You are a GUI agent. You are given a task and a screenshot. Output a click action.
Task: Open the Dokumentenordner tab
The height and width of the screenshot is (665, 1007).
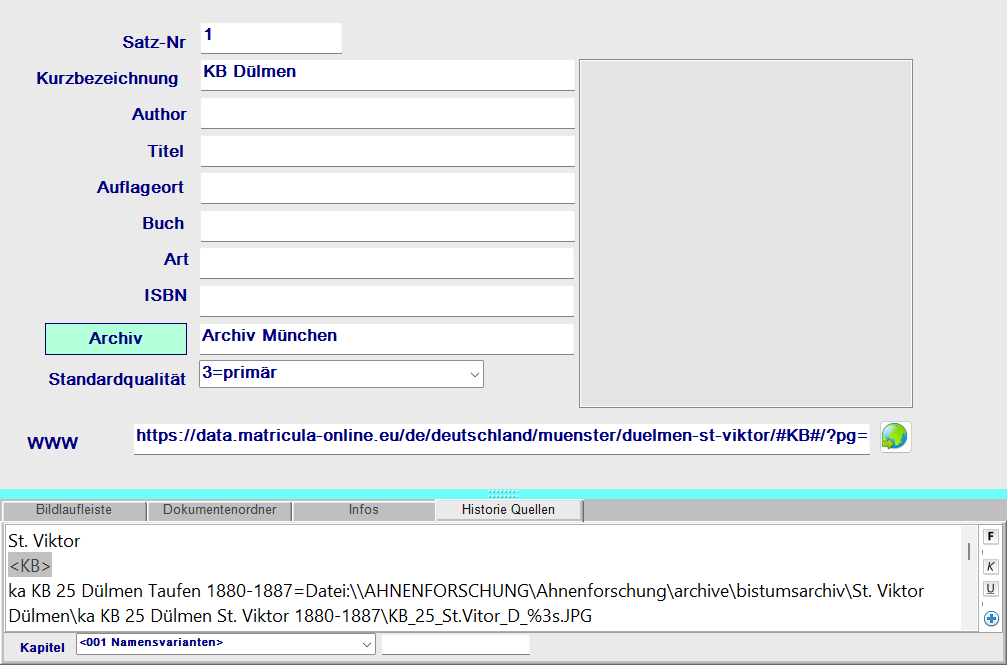tap(219, 510)
